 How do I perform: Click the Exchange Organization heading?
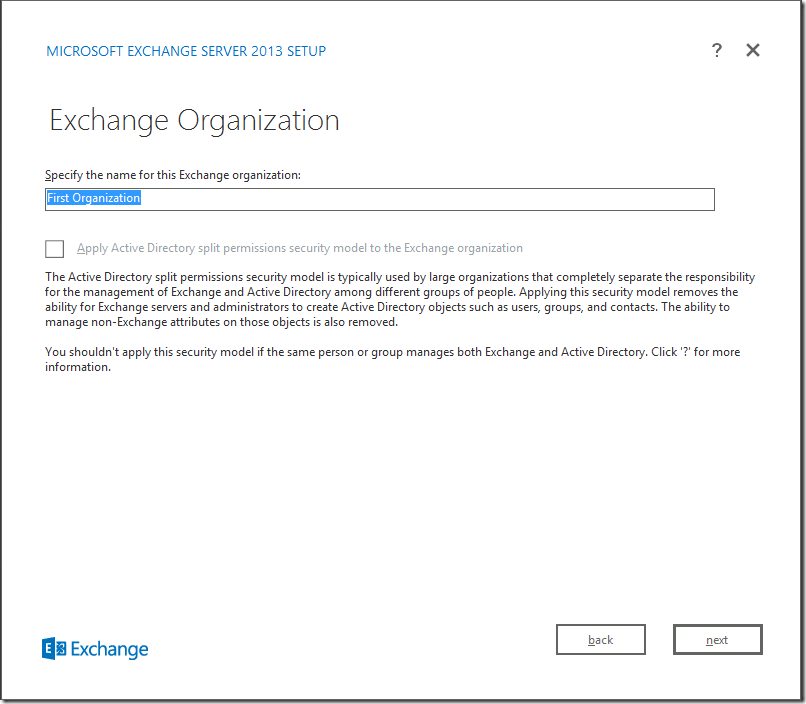(194, 121)
